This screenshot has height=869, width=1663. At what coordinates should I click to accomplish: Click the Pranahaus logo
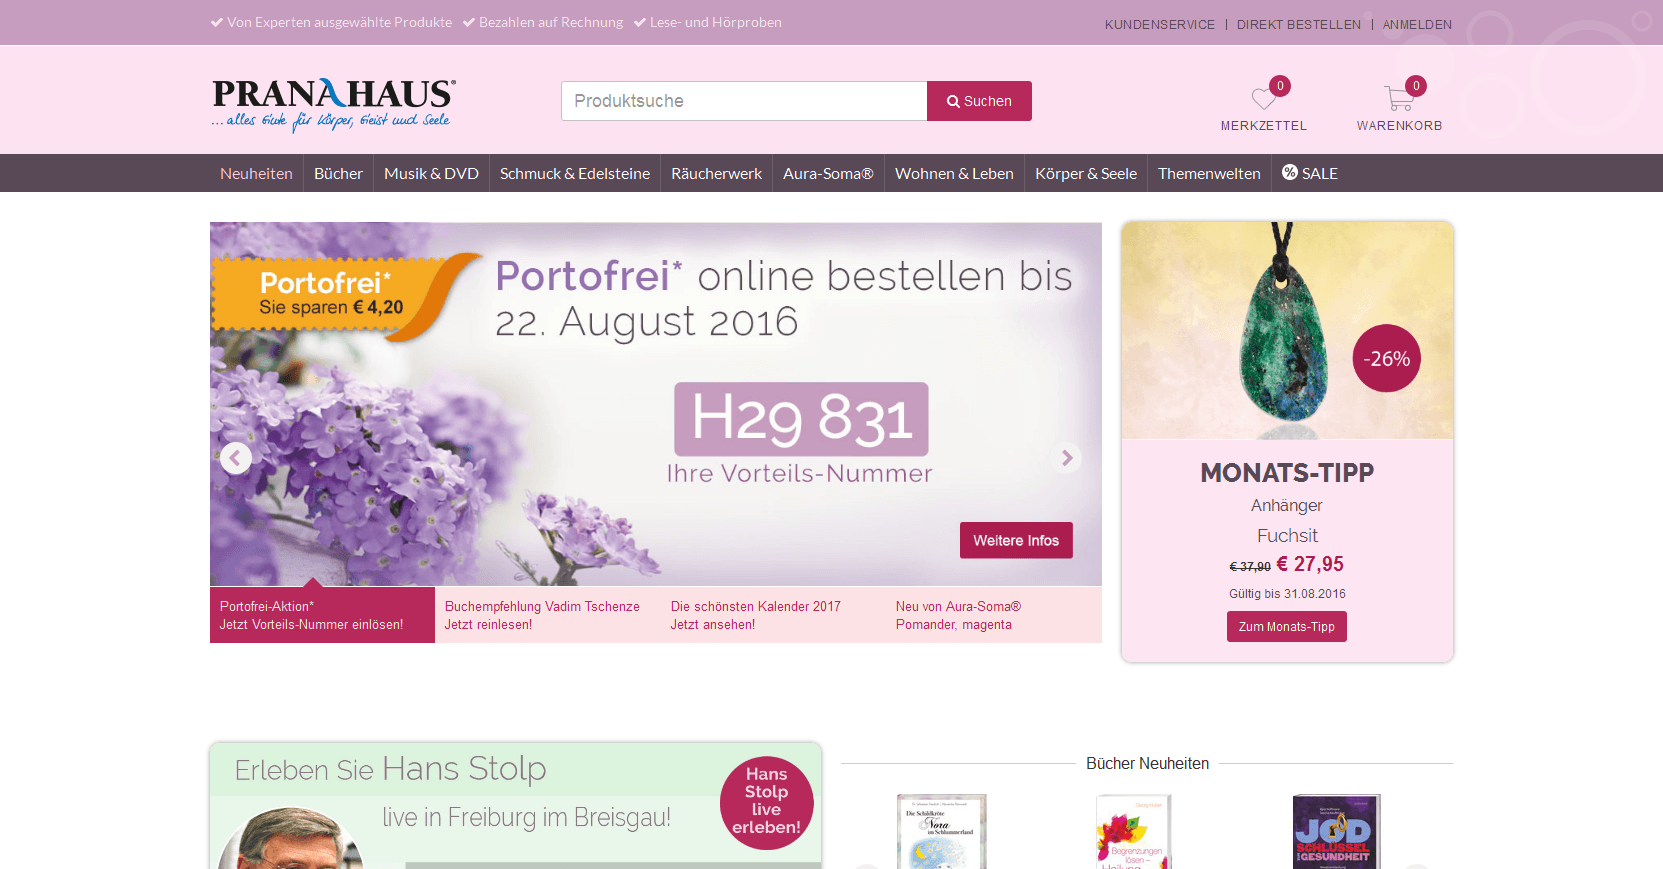coord(334,105)
